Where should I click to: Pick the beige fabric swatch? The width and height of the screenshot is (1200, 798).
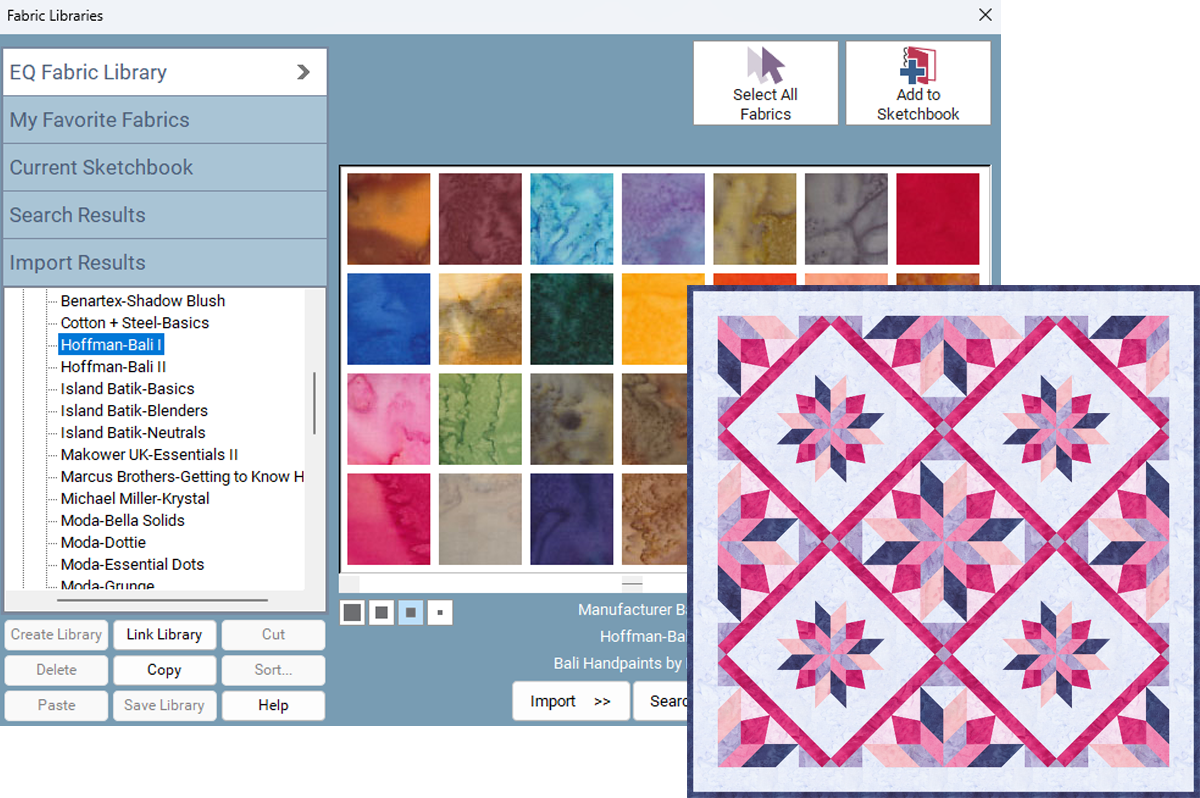click(x=480, y=519)
